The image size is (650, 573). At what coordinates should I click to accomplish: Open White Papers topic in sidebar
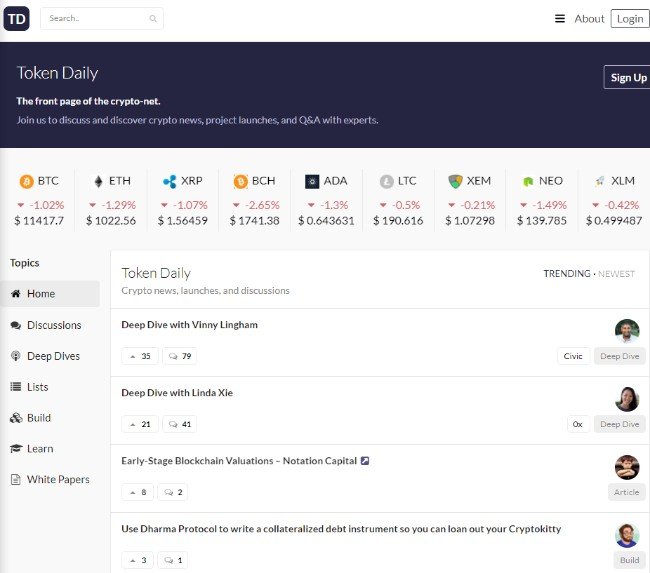tap(58, 480)
